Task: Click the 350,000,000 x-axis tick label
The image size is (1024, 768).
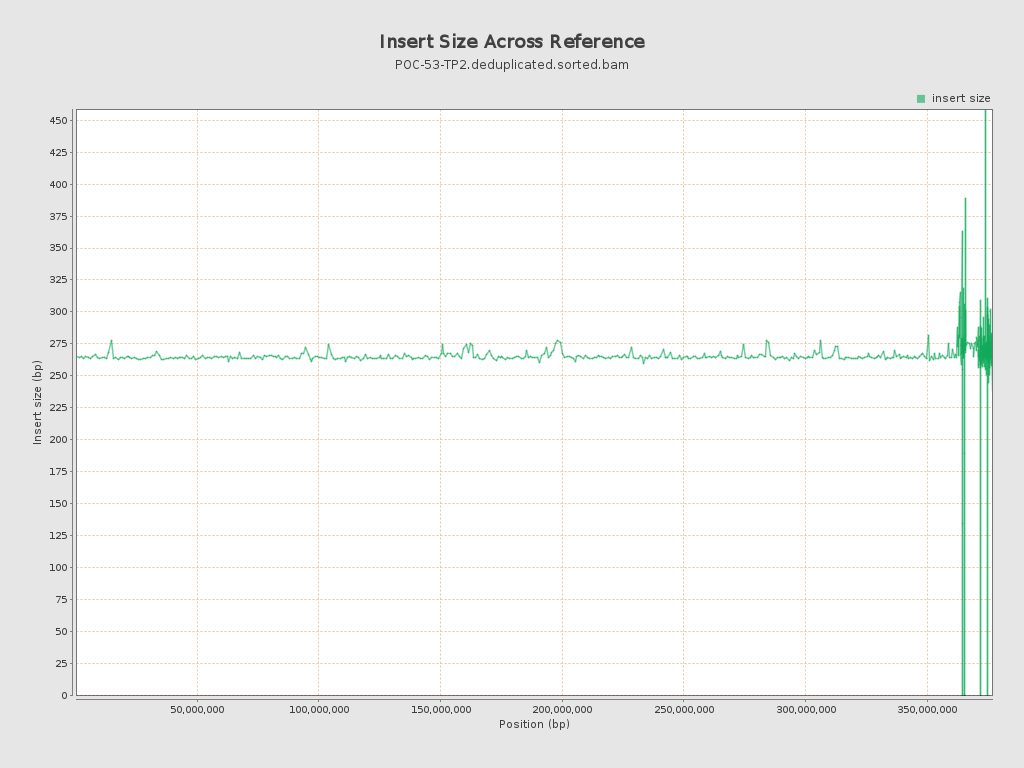Action: pyautogui.click(x=927, y=709)
